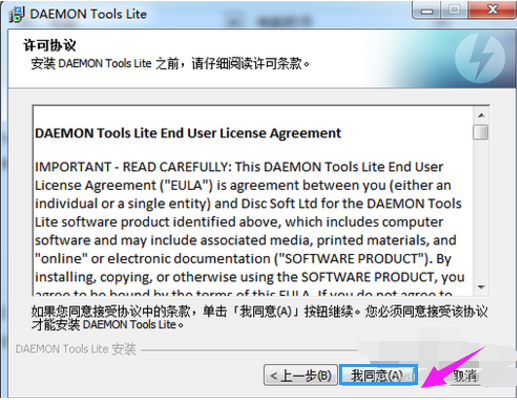Minimize the DAEMON Tools Lite installer window
The image size is (517, 400).
427,11
